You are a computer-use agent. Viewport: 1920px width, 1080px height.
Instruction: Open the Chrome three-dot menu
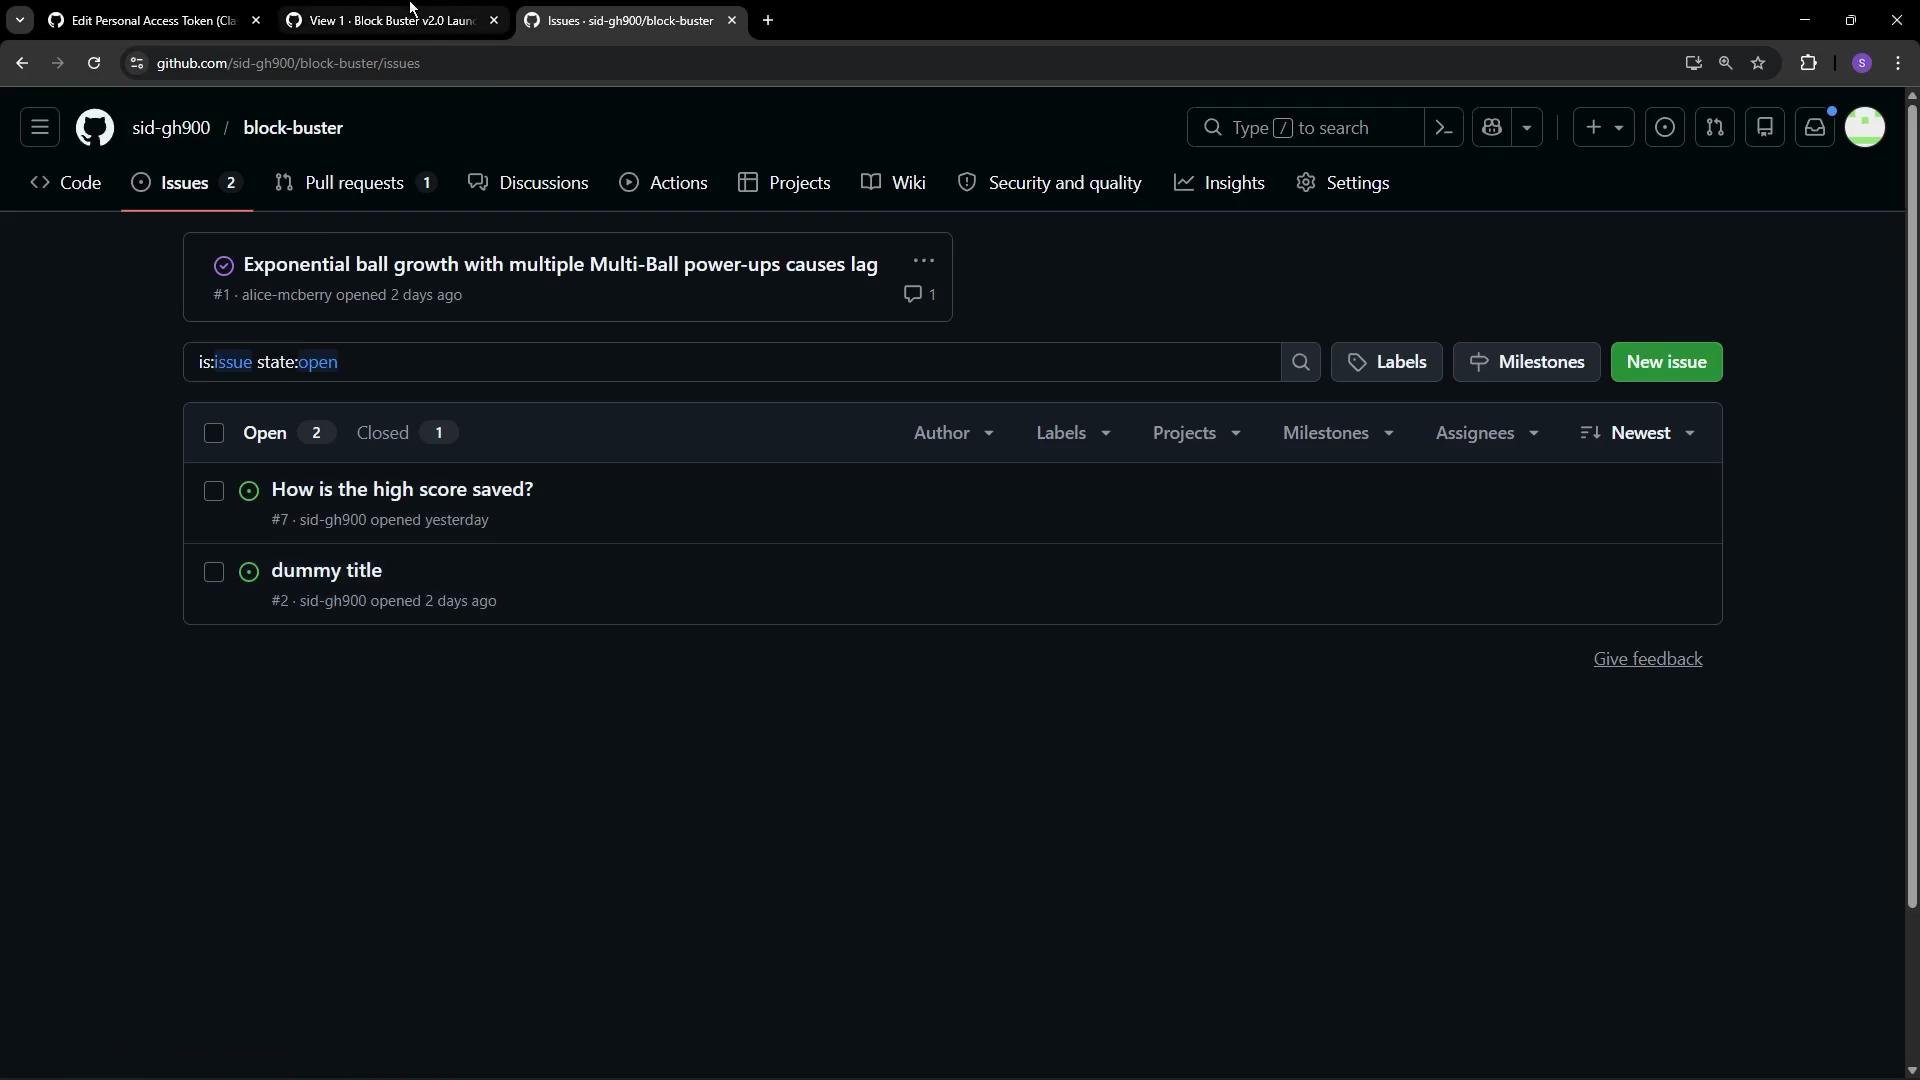[x=1899, y=63]
